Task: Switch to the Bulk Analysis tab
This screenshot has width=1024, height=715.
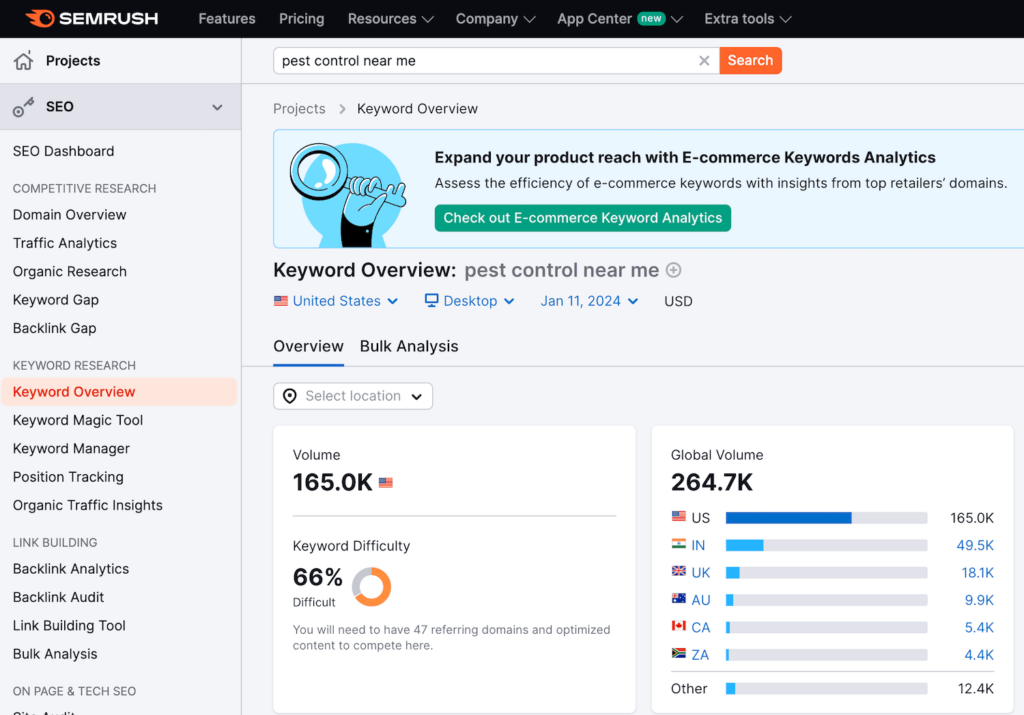Action: point(409,347)
